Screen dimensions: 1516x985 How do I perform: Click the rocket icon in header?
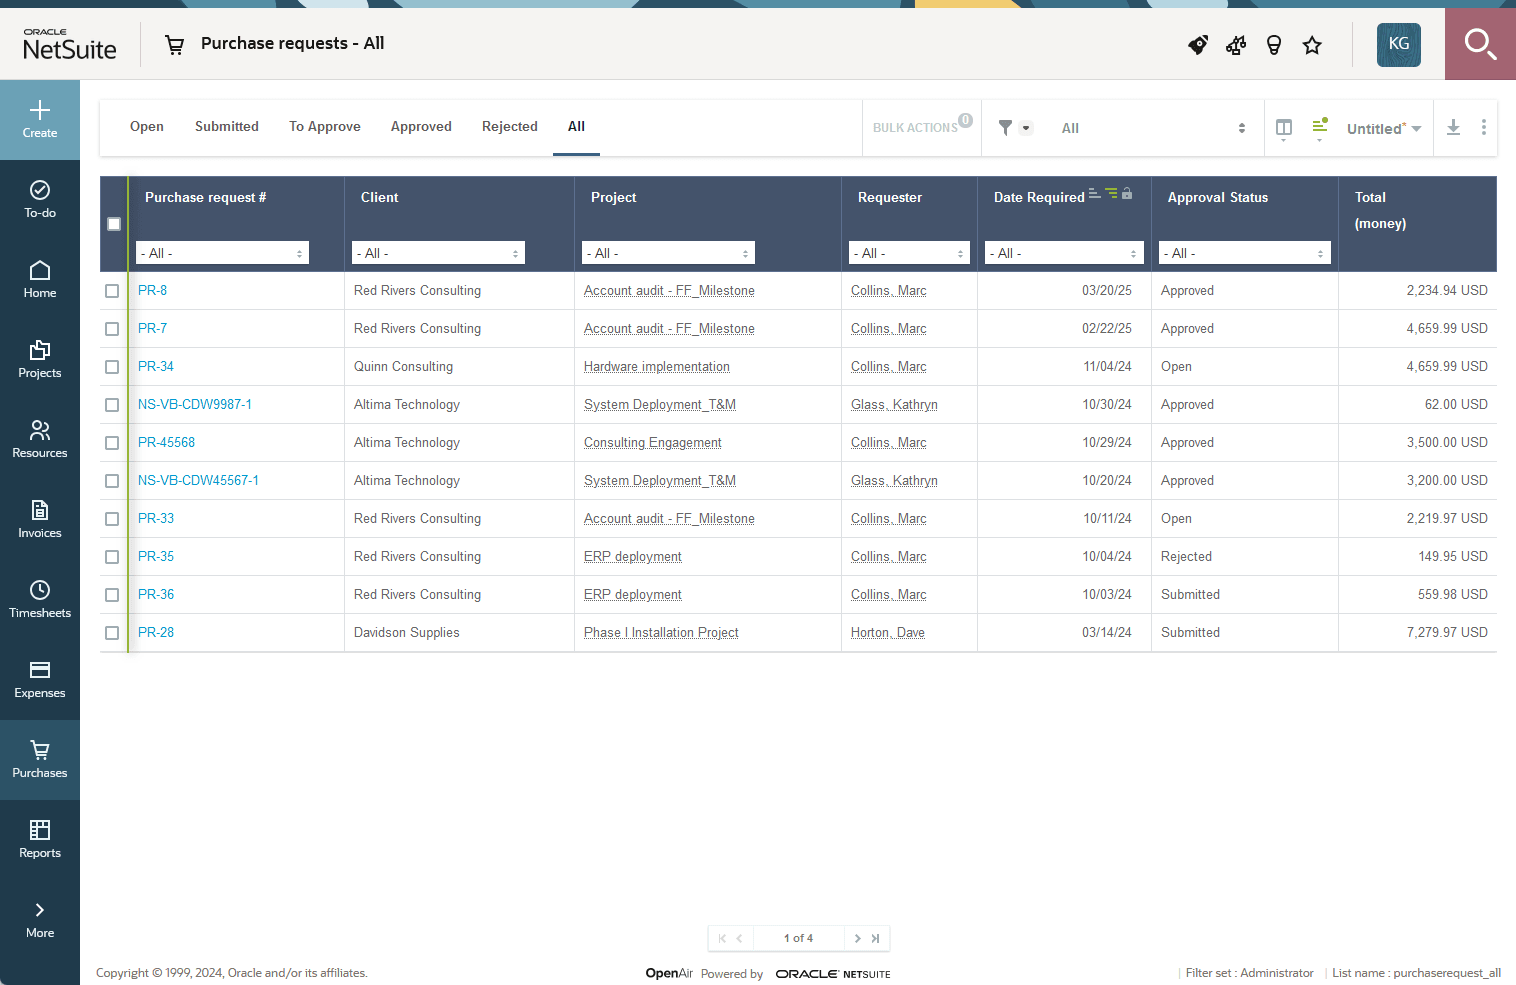click(x=1198, y=45)
